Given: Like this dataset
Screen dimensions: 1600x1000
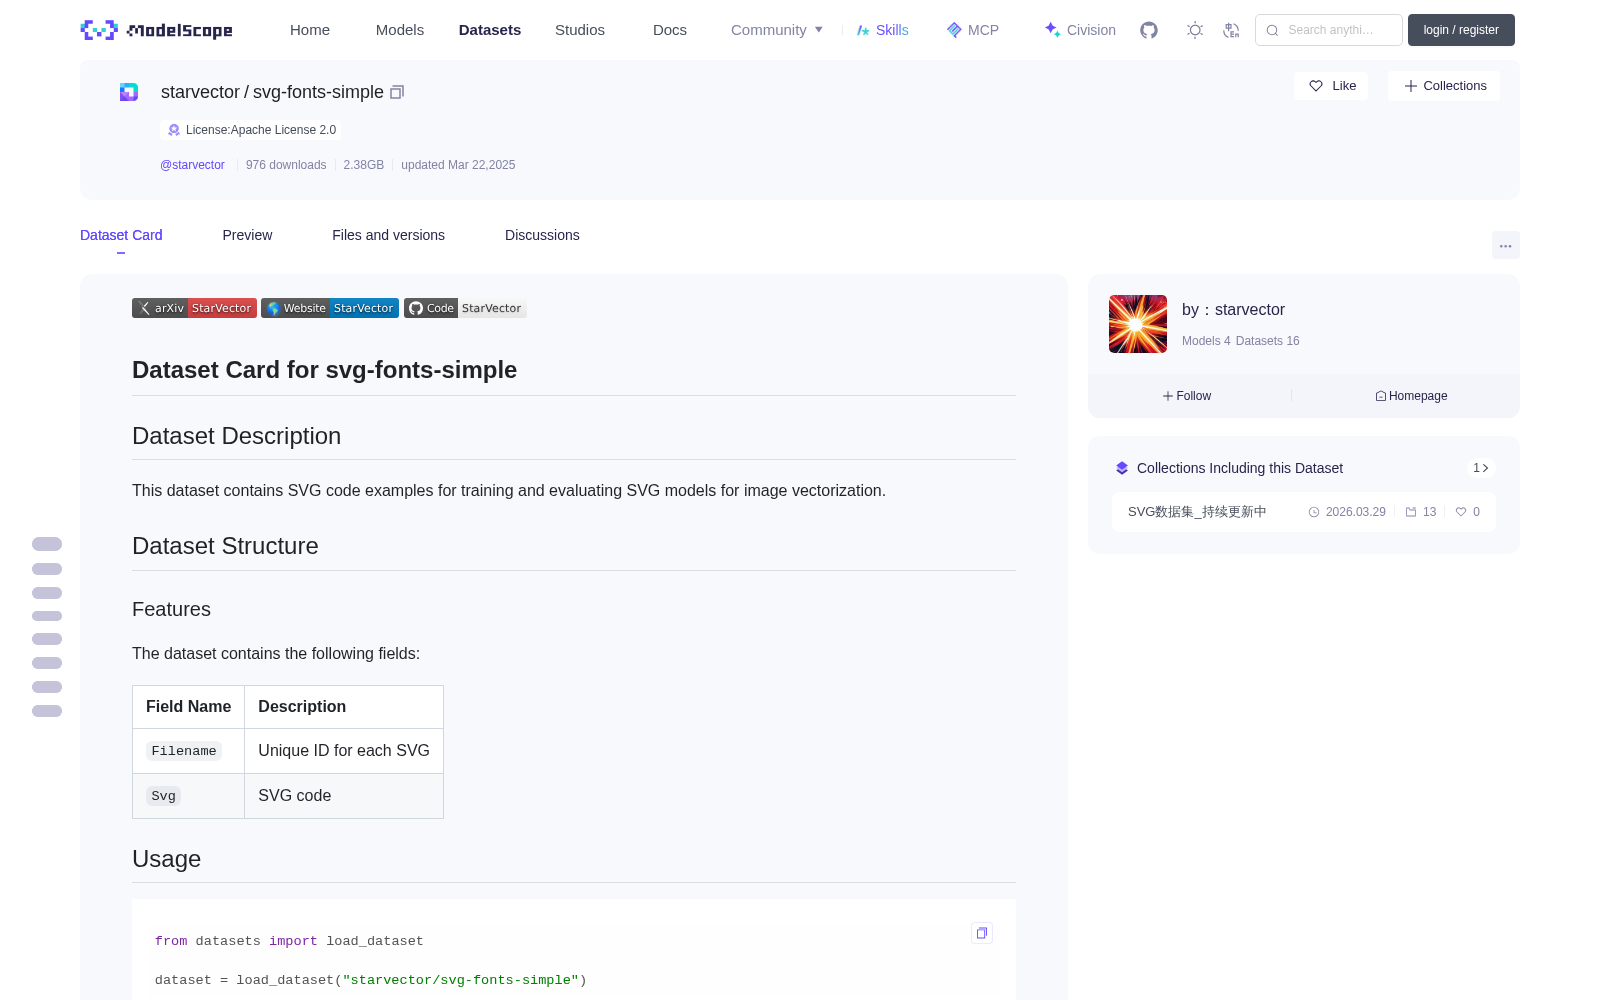Looking at the screenshot, I should (1332, 86).
